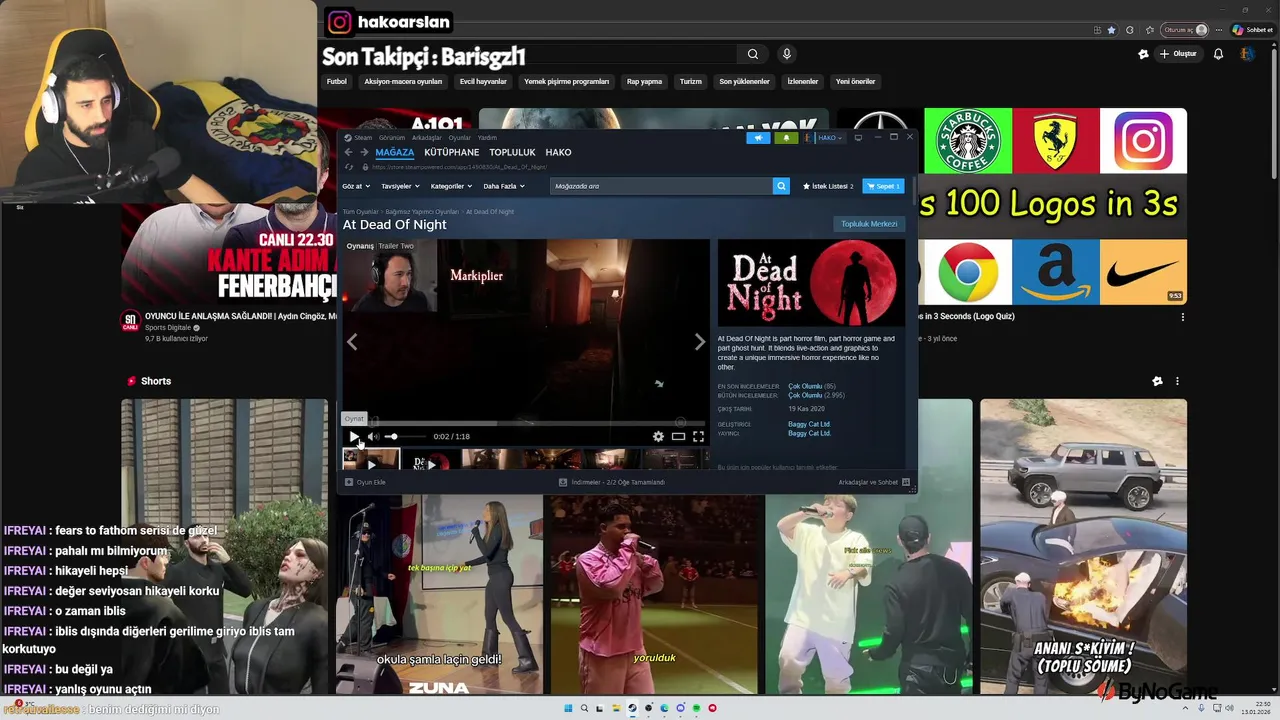Click YouTube search magnifier icon
The image size is (1280, 720).
click(753, 54)
